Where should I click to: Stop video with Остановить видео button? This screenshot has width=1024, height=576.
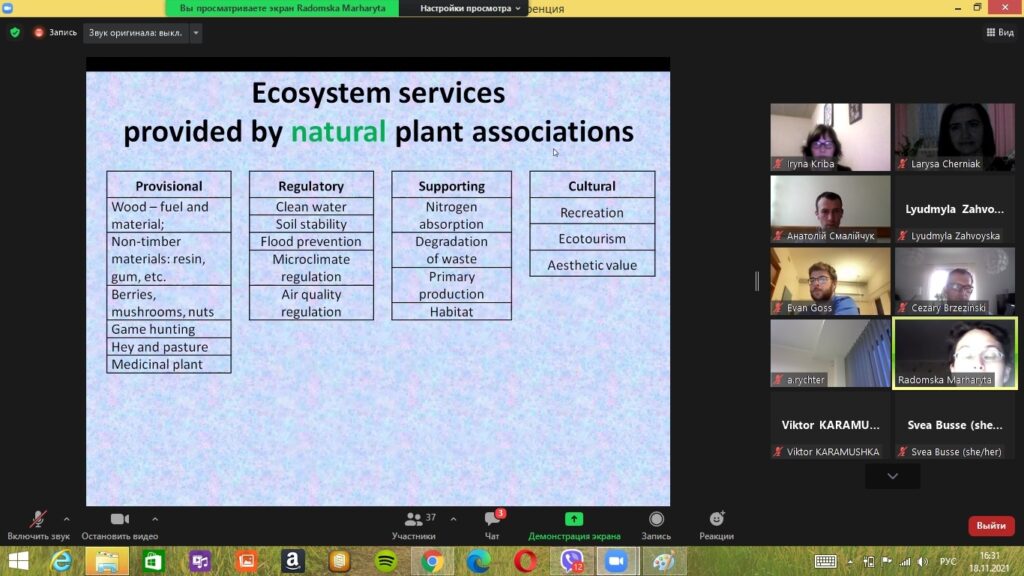tap(120, 520)
